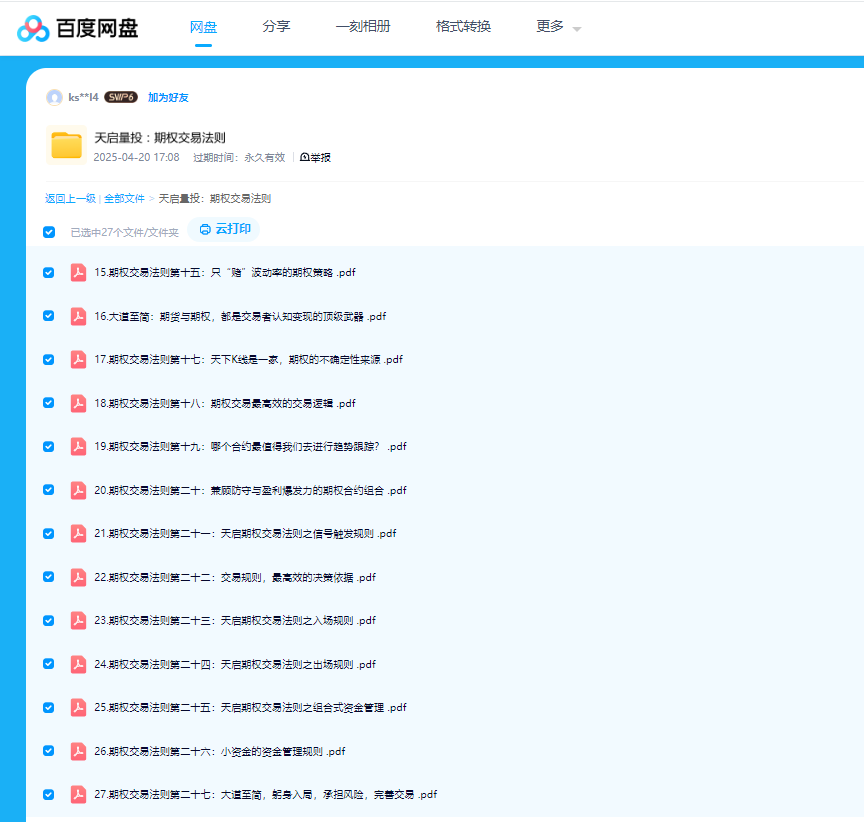Screen dimensions: 864x822
Task: Click 返回上一级 breadcrumb link
Action: (70, 199)
